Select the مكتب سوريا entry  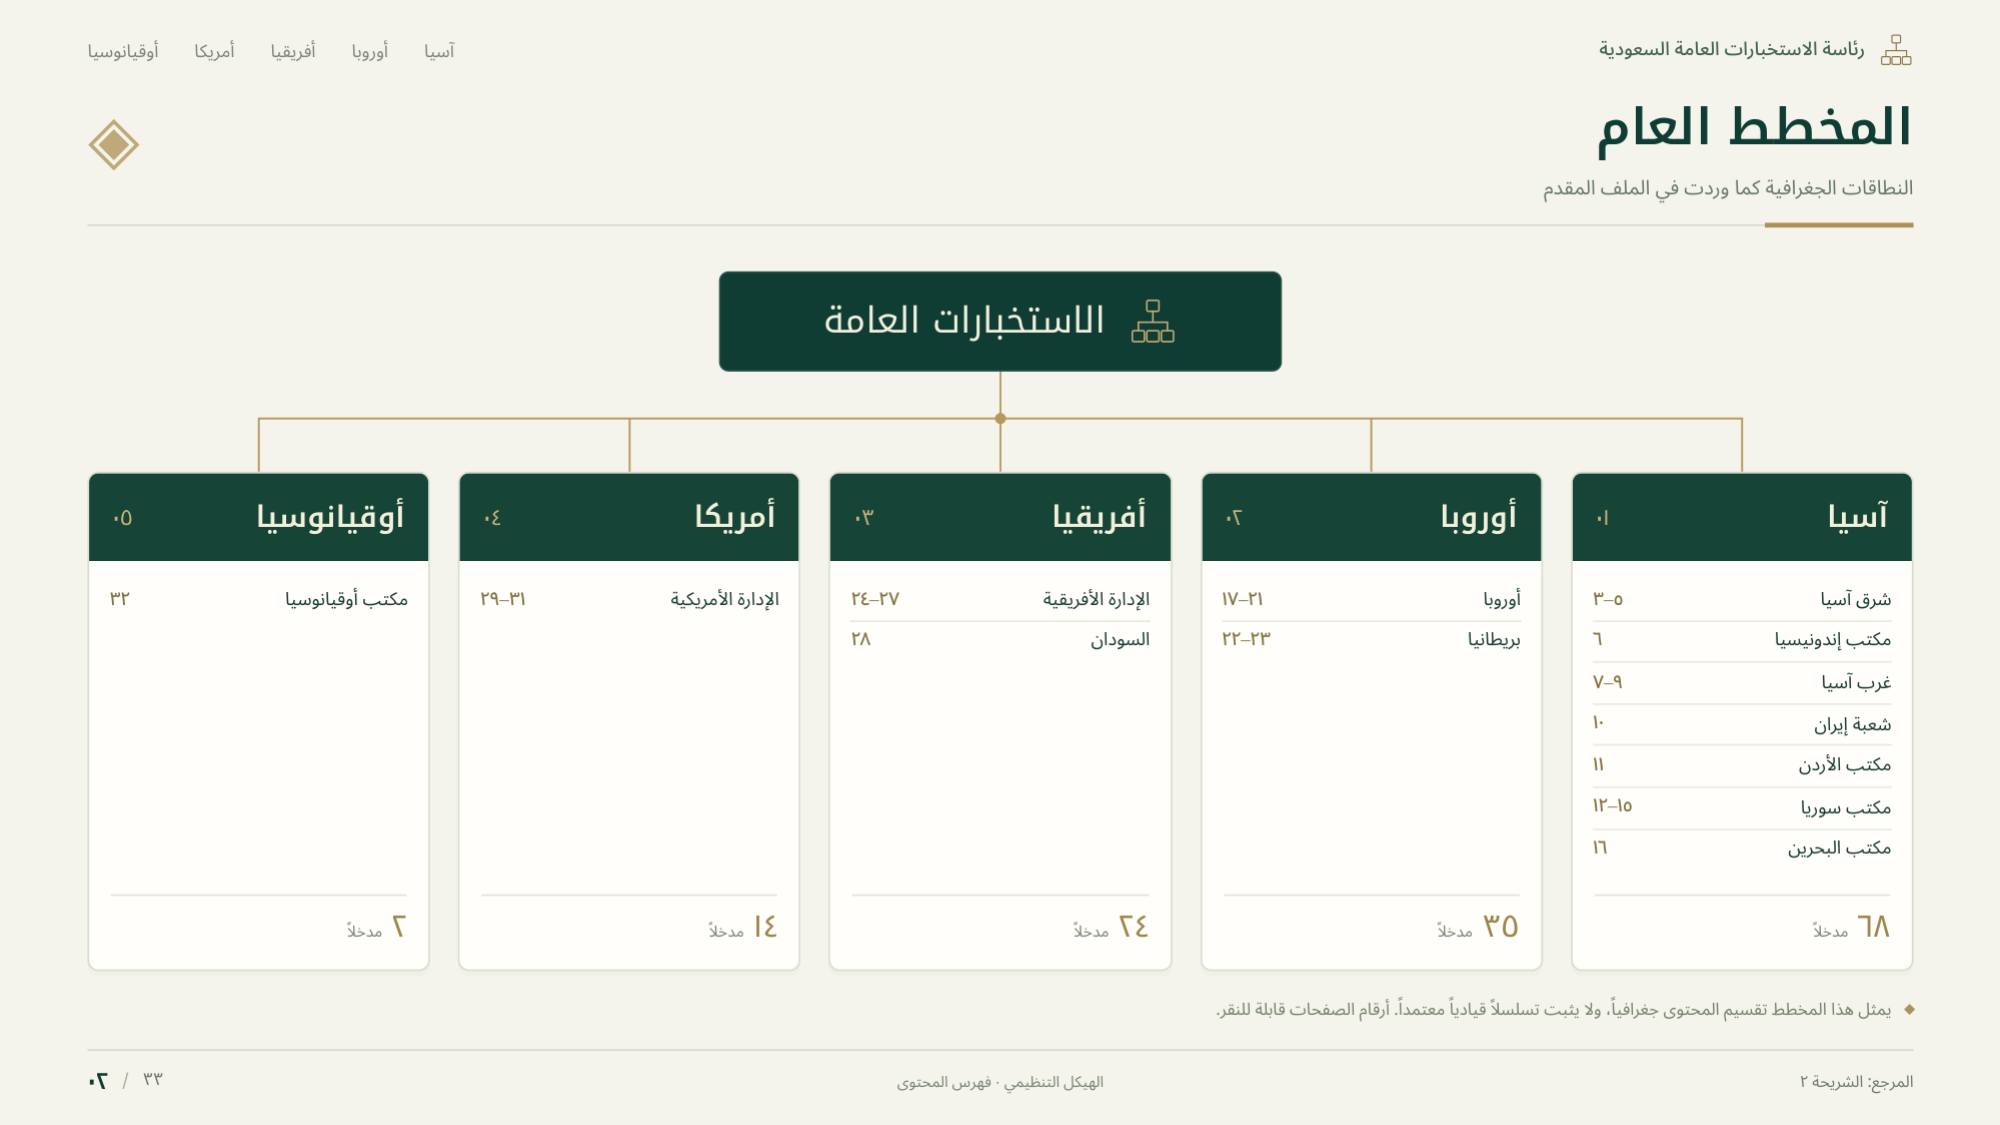click(x=1742, y=807)
